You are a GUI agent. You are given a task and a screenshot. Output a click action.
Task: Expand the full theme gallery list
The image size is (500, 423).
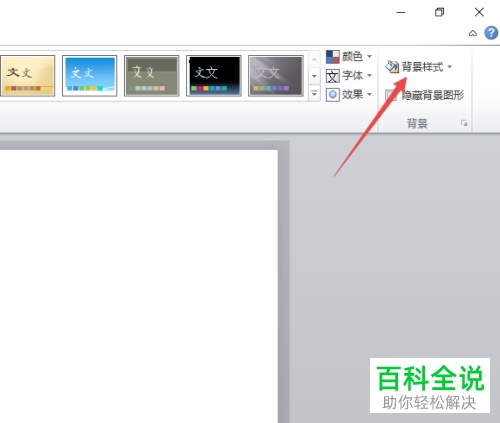[x=314, y=93]
